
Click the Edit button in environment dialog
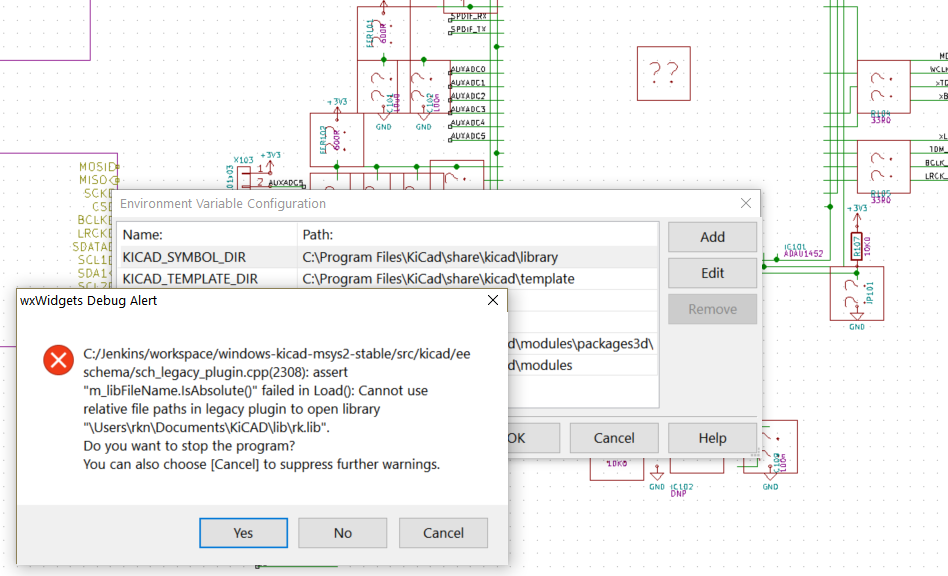click(x=712, y=273)
